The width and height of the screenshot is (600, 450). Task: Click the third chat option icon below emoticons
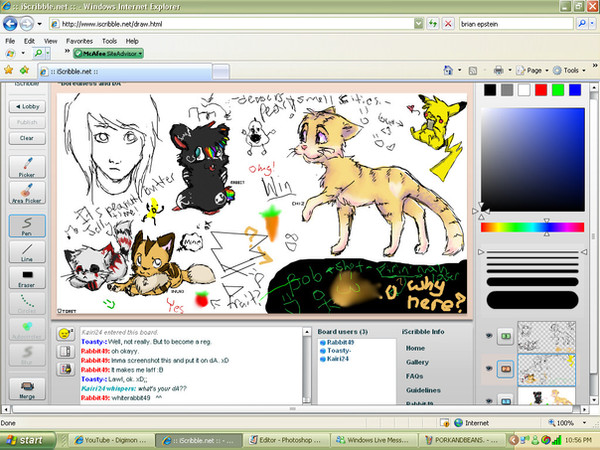click(x=65, y=369)
